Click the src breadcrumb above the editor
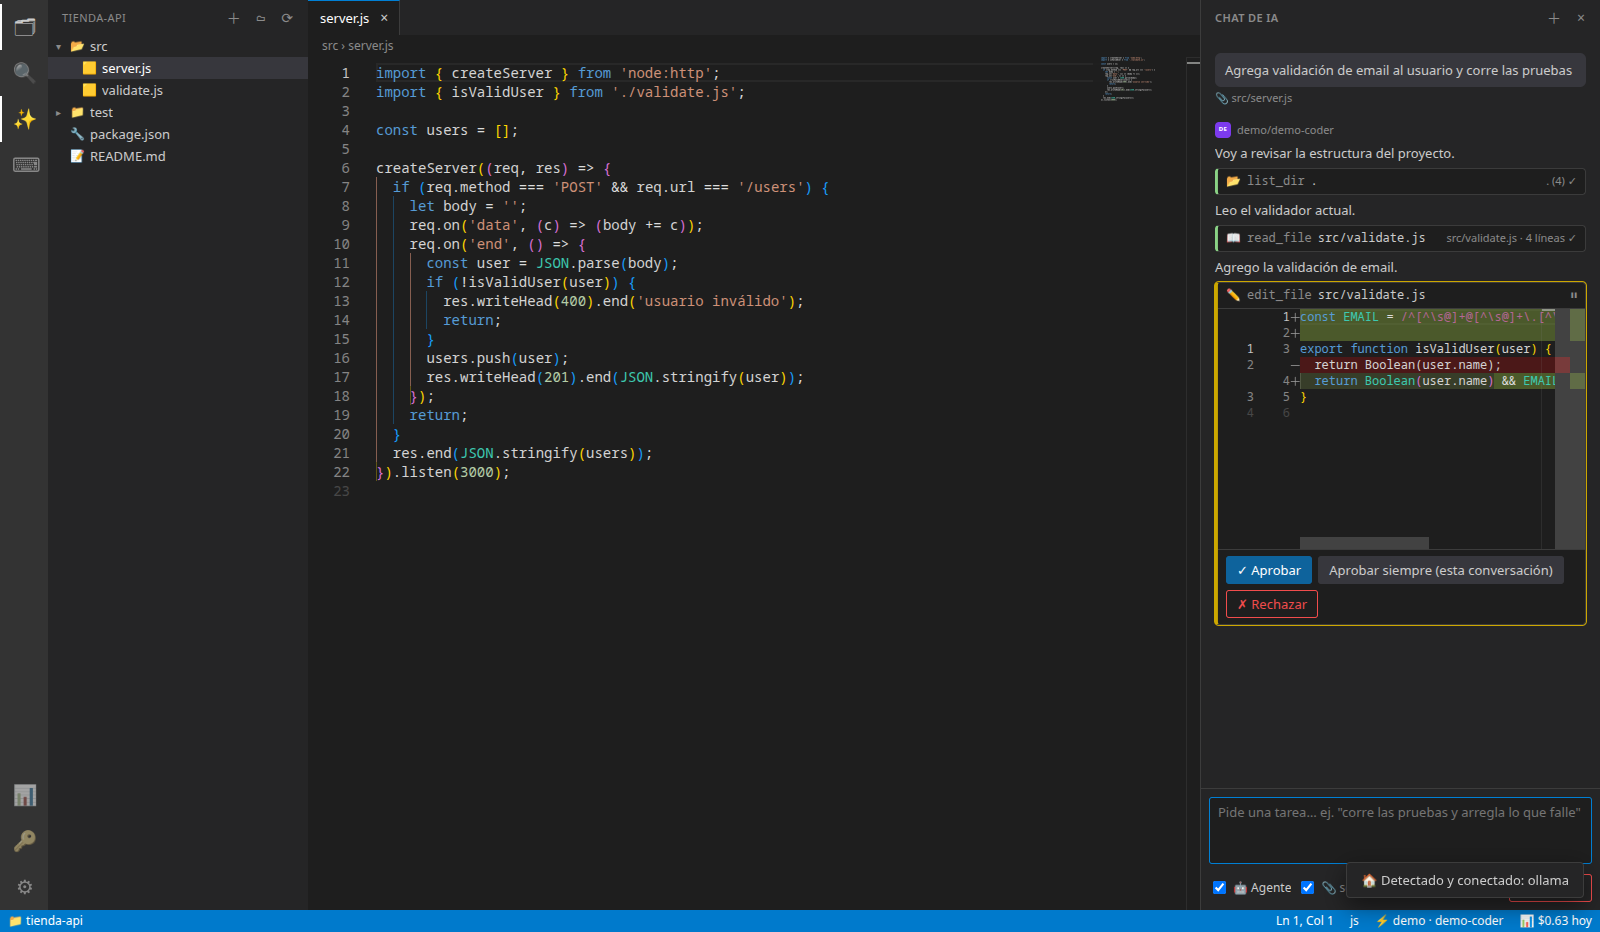The height and width of the screenshot is (932, 1600). pyautogui.click(x=330, y=46)
